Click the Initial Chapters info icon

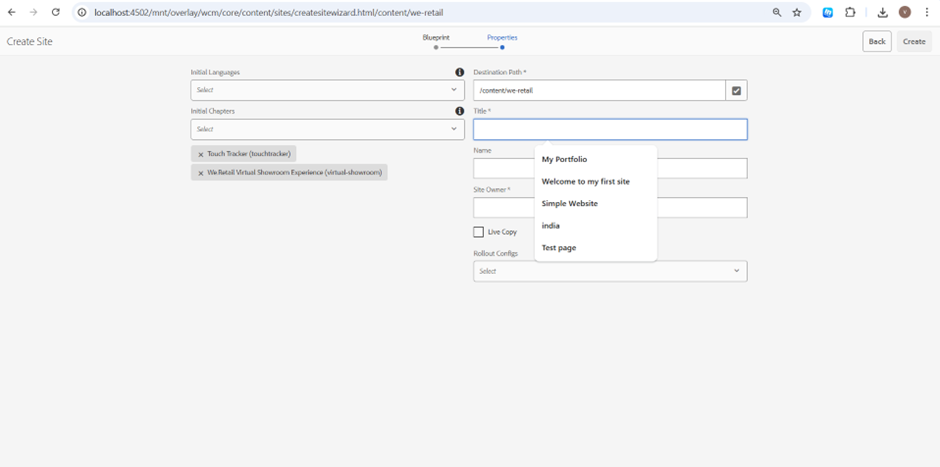[x=459, y=111]
